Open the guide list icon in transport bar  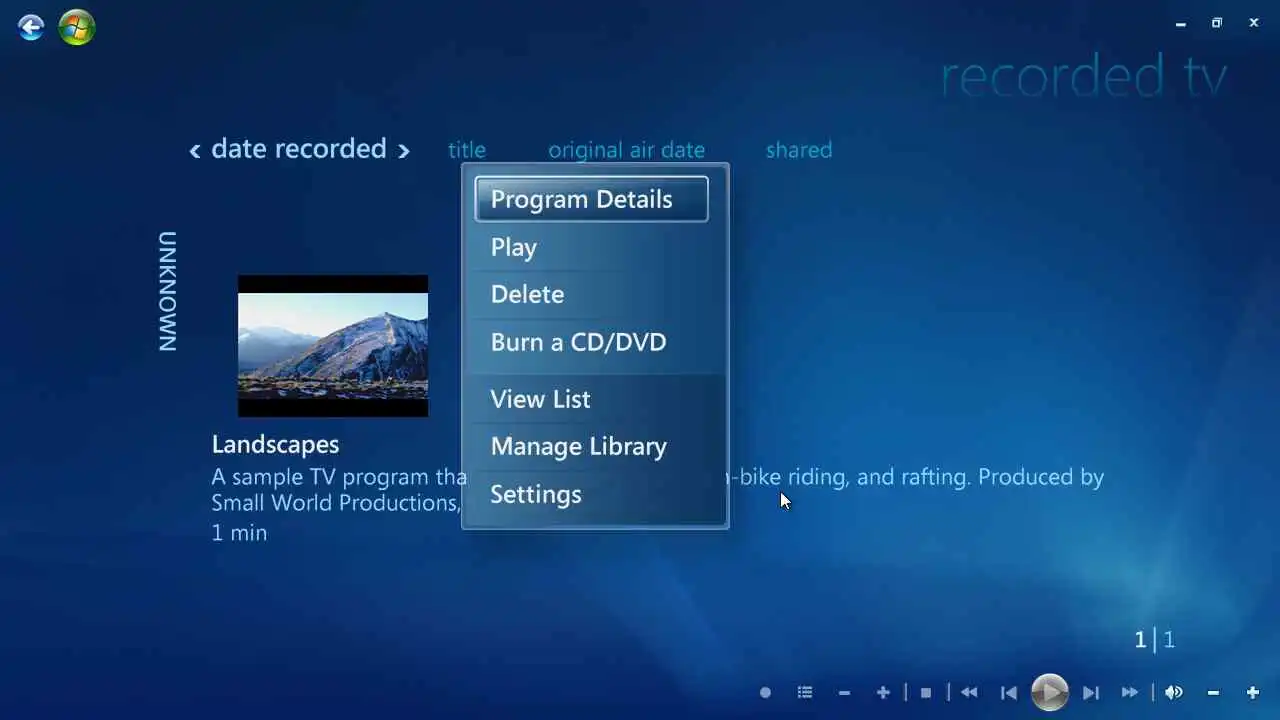click(805, 692)
